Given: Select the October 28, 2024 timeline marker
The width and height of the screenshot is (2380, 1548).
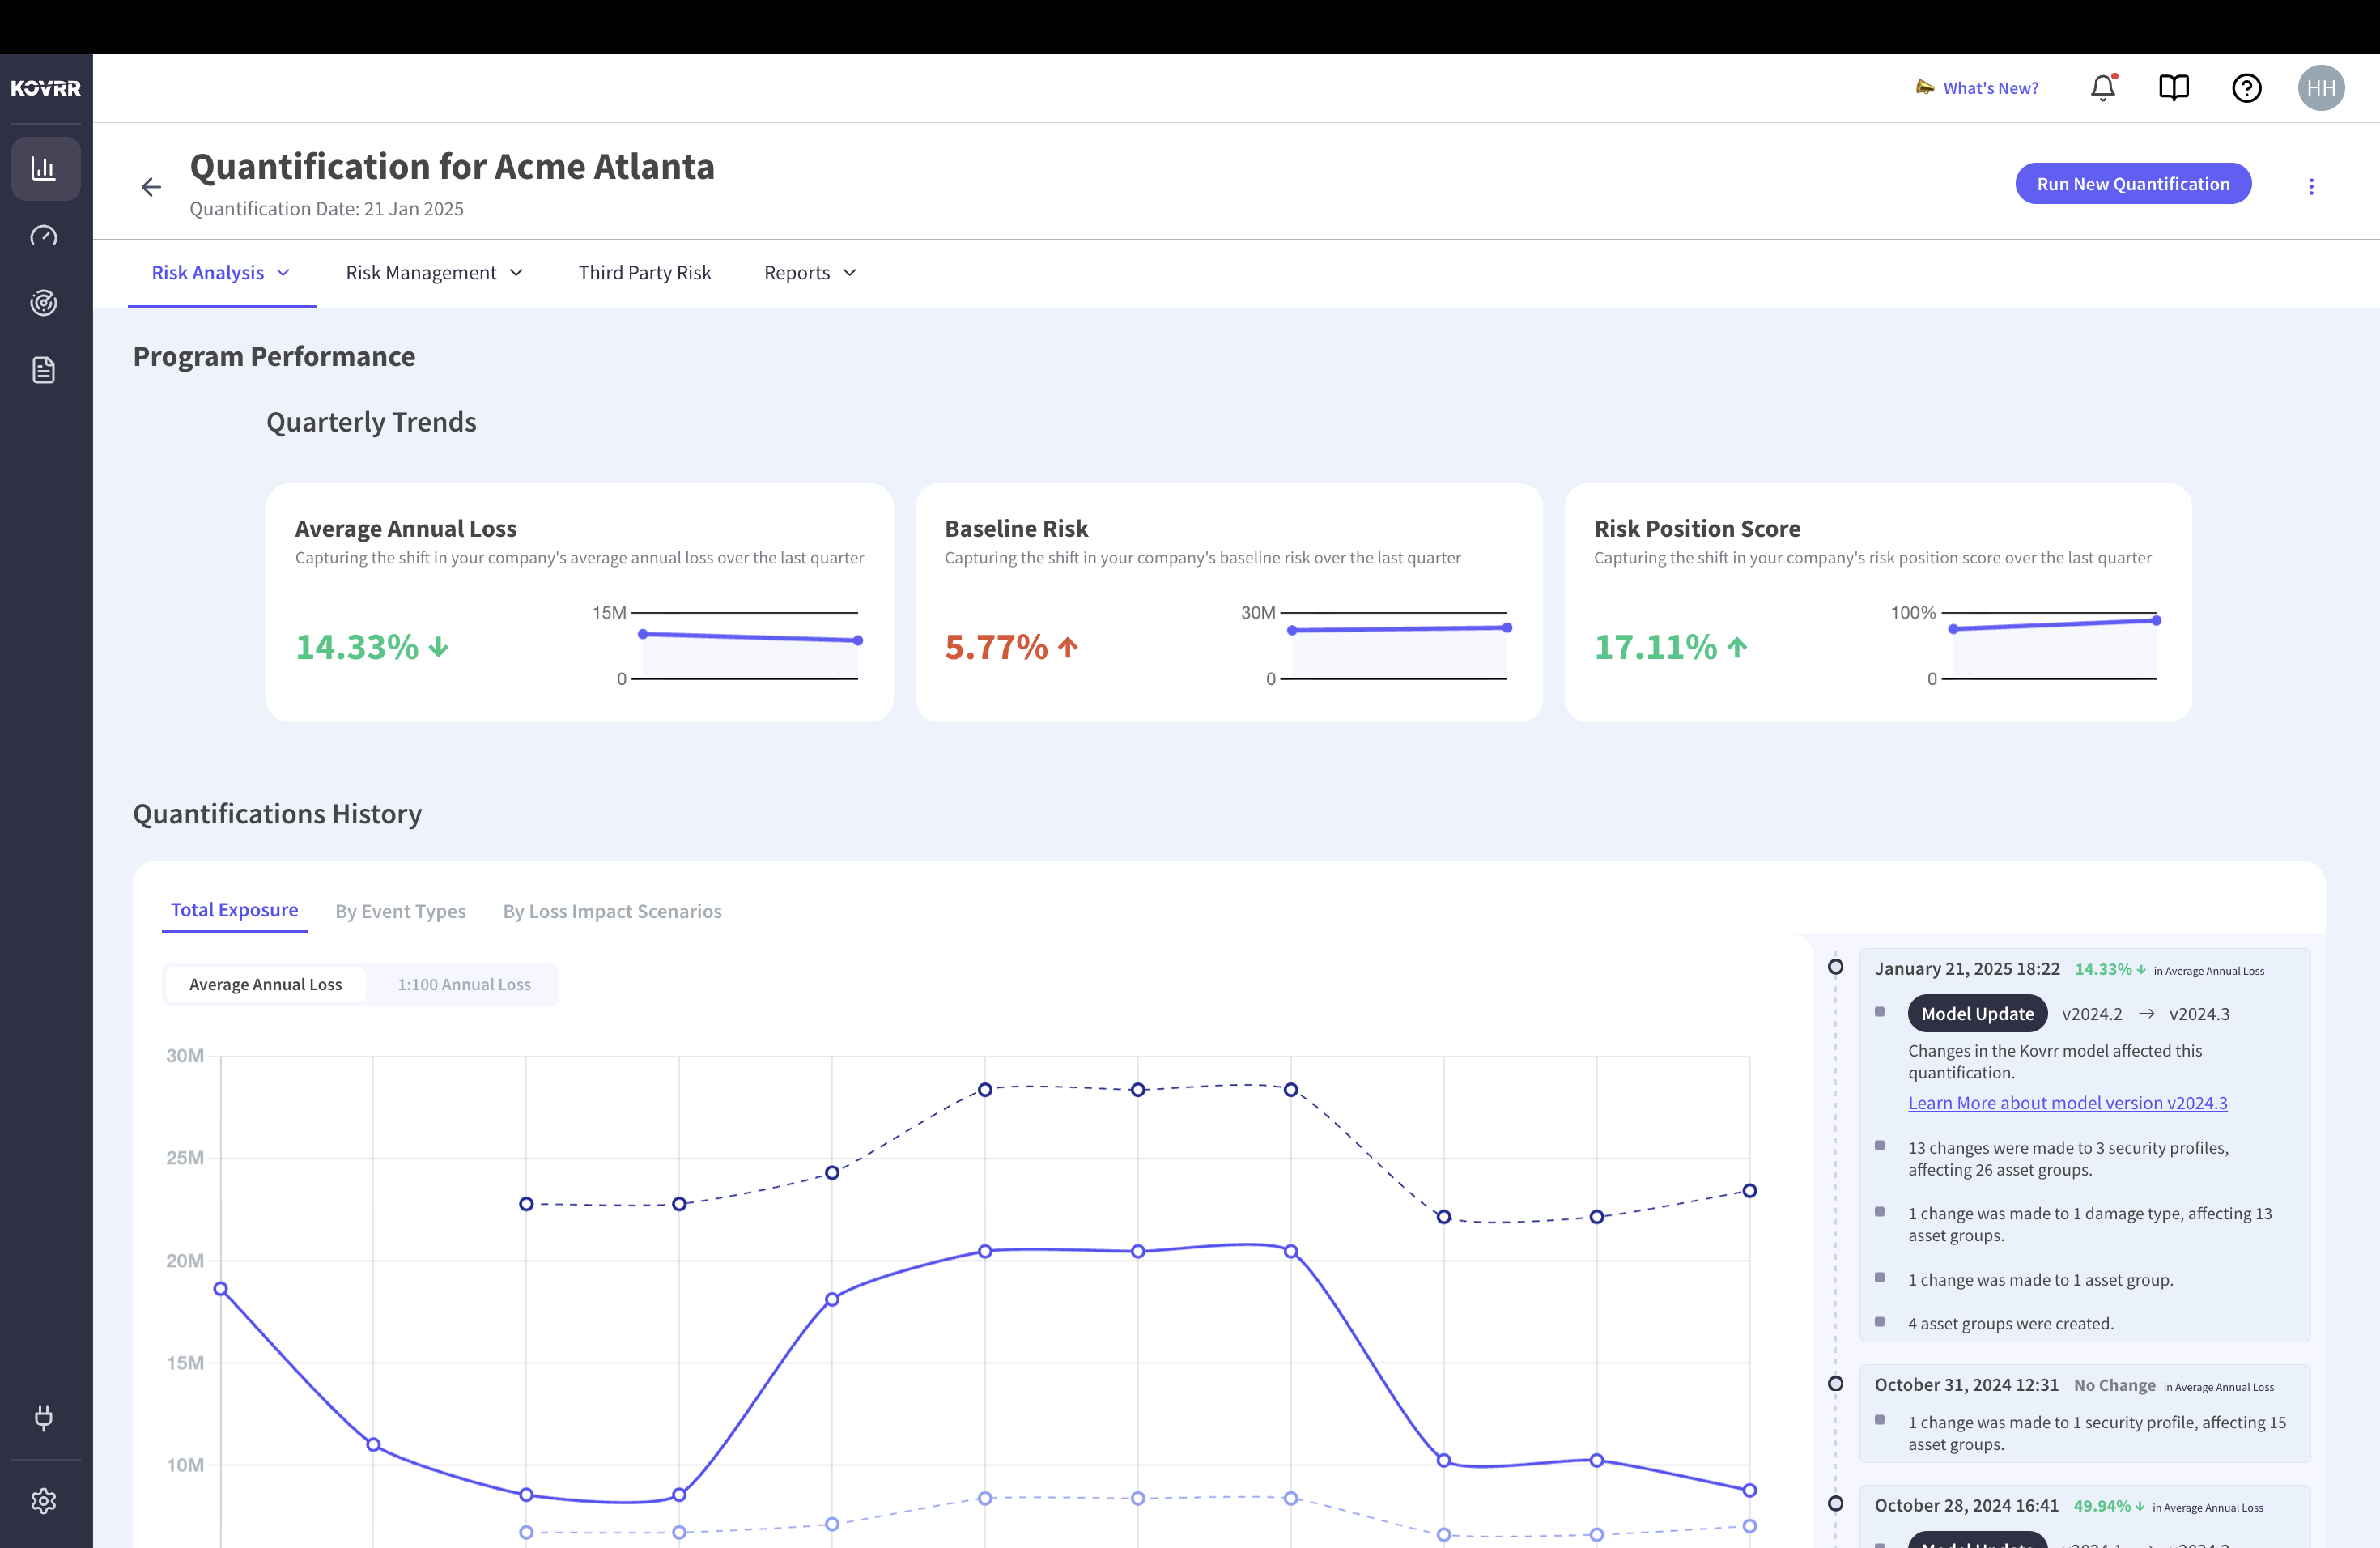Looking at the screenshot, I should coord(1835,1503).
